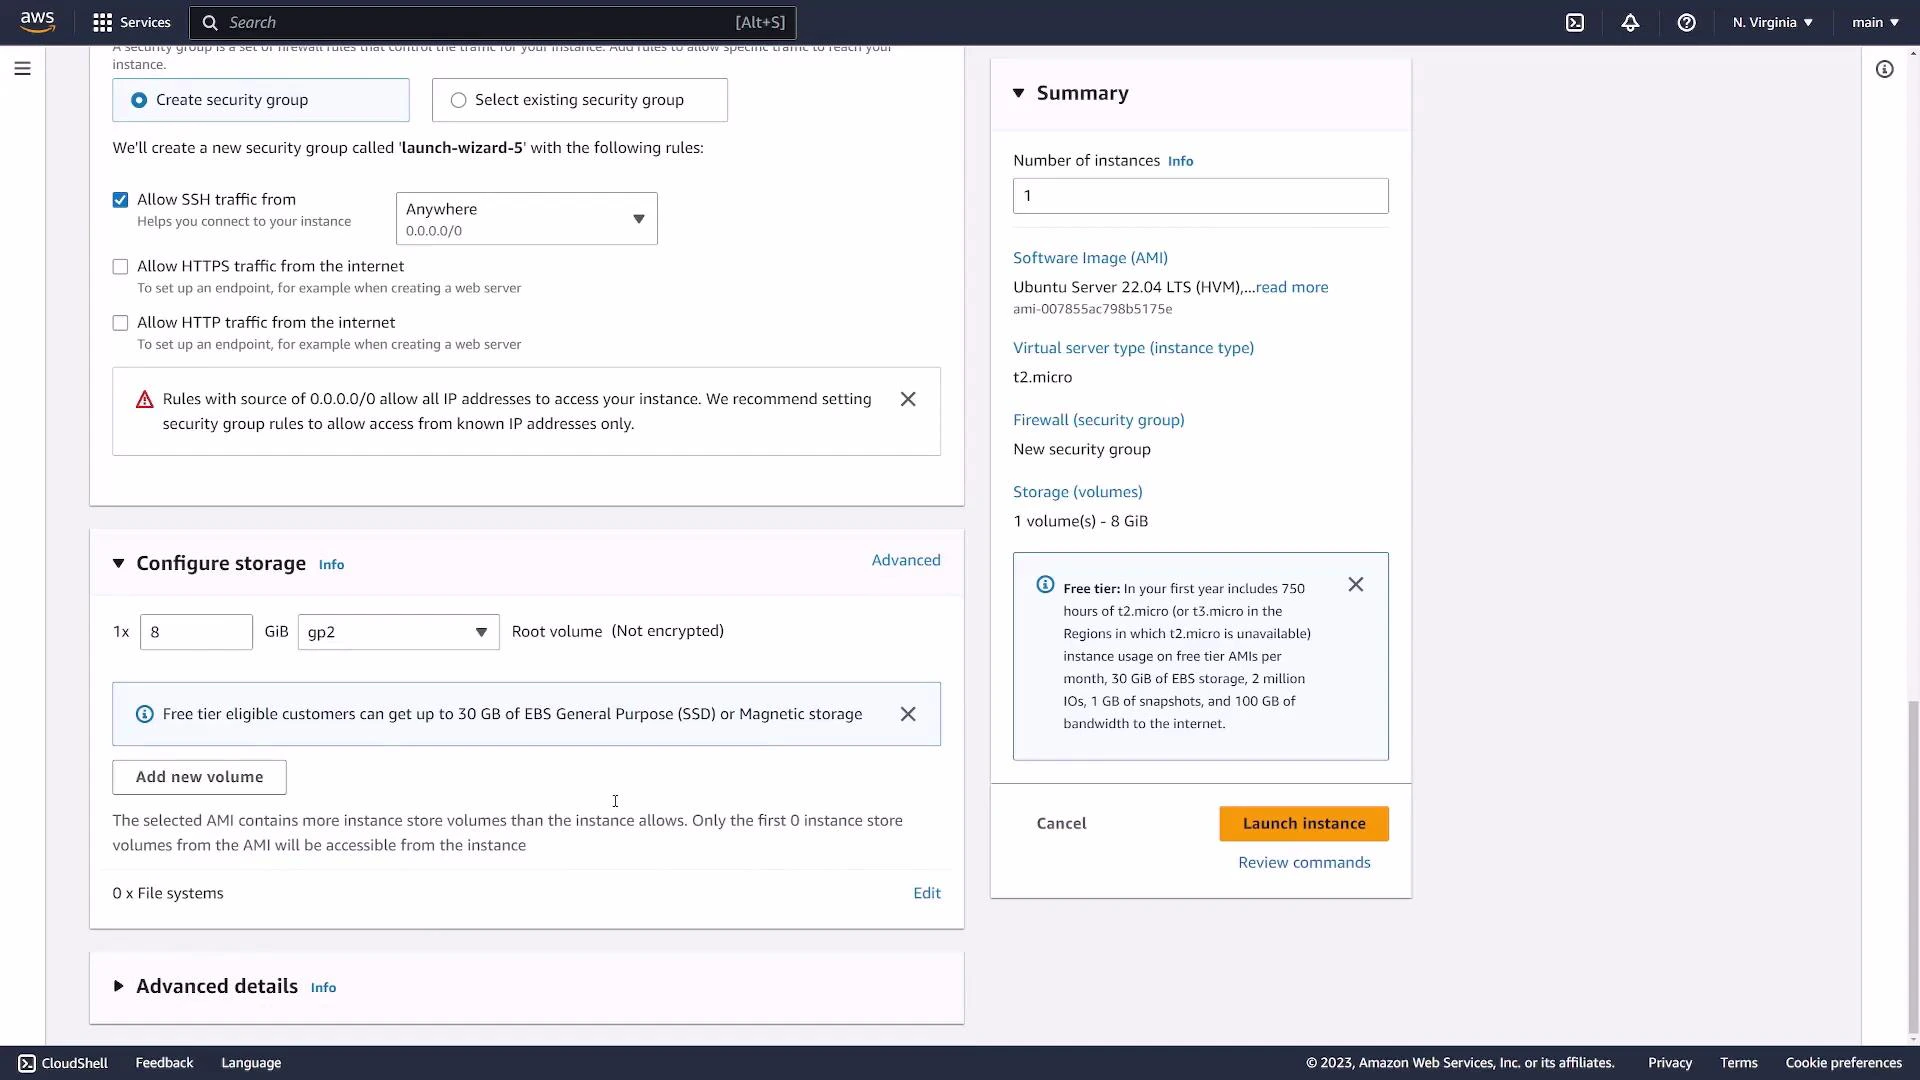Viewport: 1920px width, 1080px height.
Task: Expand the Advanced details section
Action: (x=118, y=986)
